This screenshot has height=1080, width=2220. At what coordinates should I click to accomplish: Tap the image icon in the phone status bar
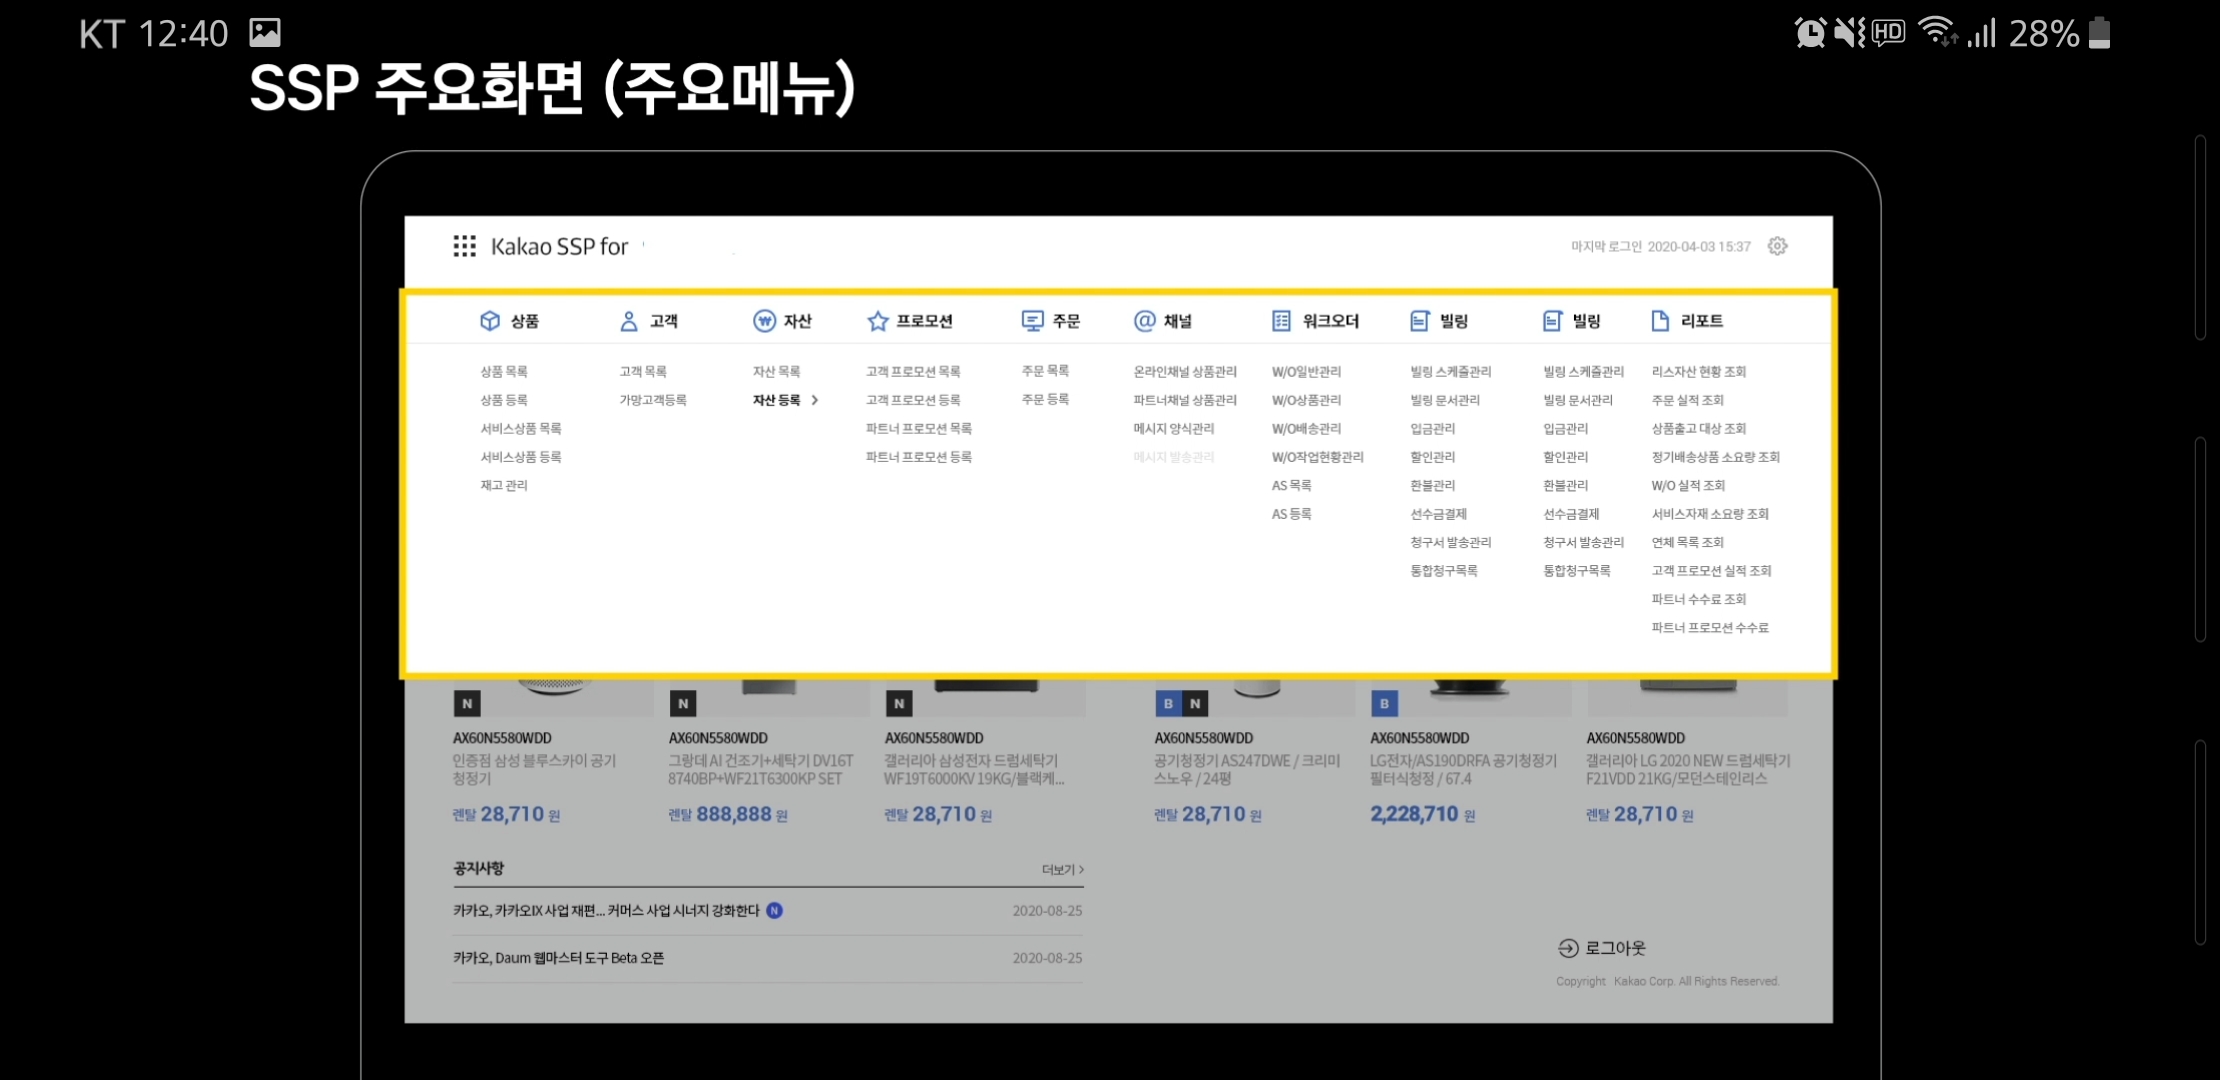coord(265,33)
